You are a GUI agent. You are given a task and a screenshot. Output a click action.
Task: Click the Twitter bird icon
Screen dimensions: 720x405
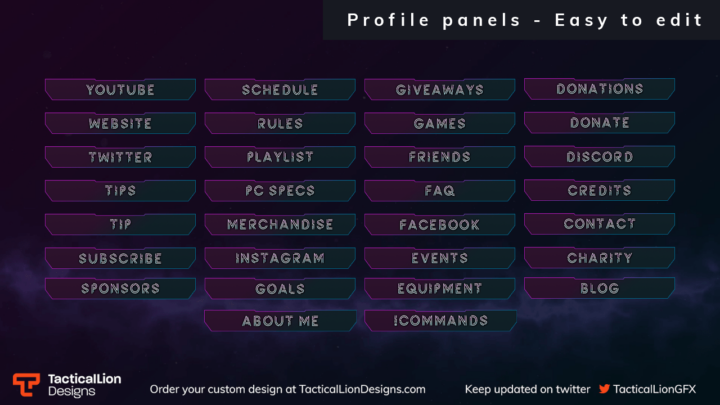tap(604, 389)
